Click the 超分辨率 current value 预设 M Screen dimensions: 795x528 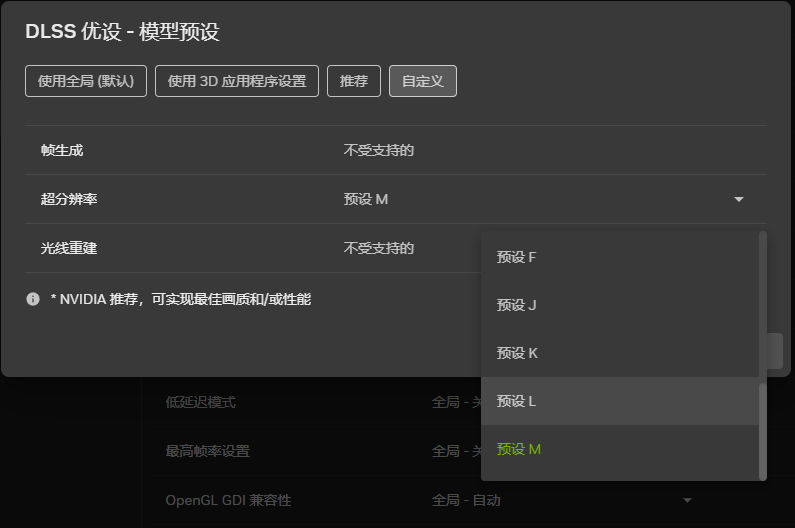pos(366,199)
